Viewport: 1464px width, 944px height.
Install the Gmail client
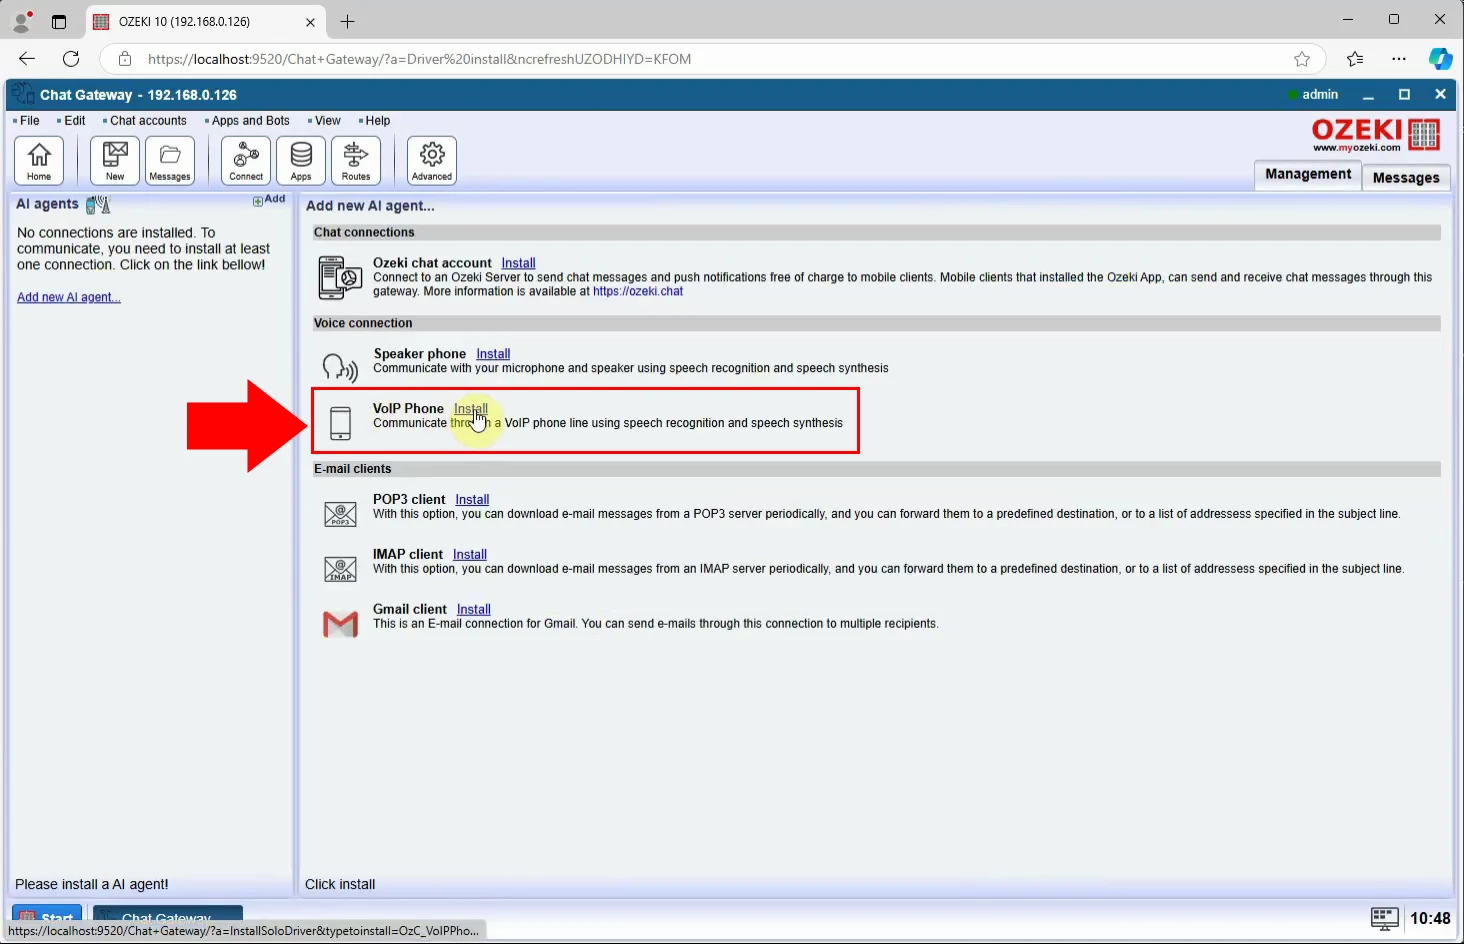(474, 610)
